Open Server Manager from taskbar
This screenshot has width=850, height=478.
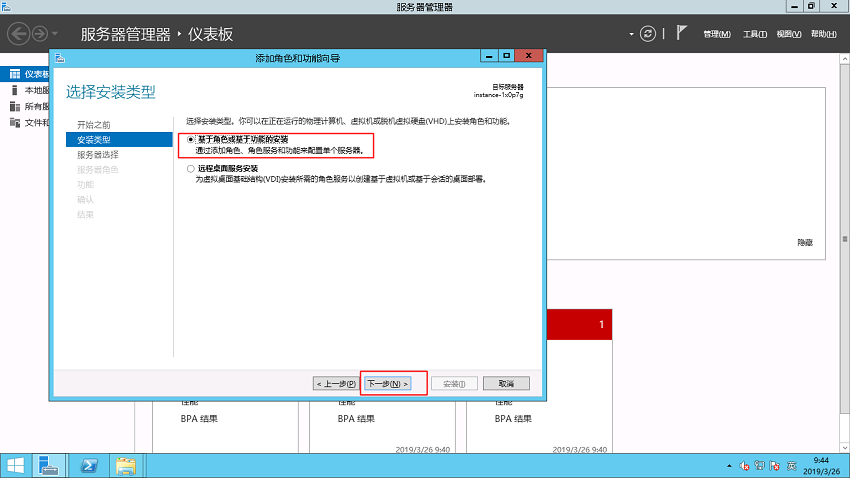click(x=49, y=466)
